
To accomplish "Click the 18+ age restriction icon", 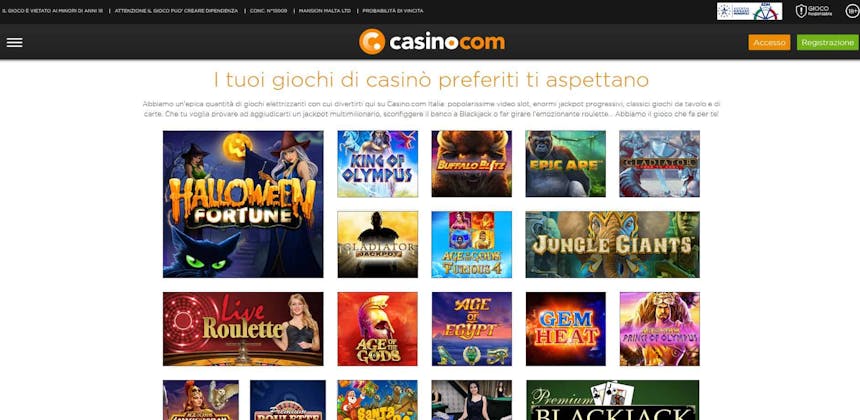I will click(852, 11).
